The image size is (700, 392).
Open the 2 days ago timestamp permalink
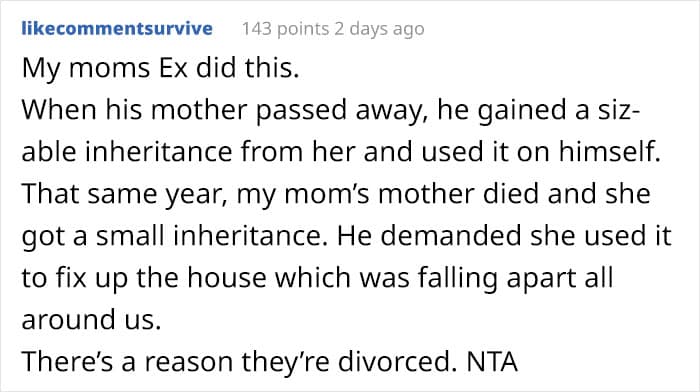pyautogui.click(x=379, y=29)
